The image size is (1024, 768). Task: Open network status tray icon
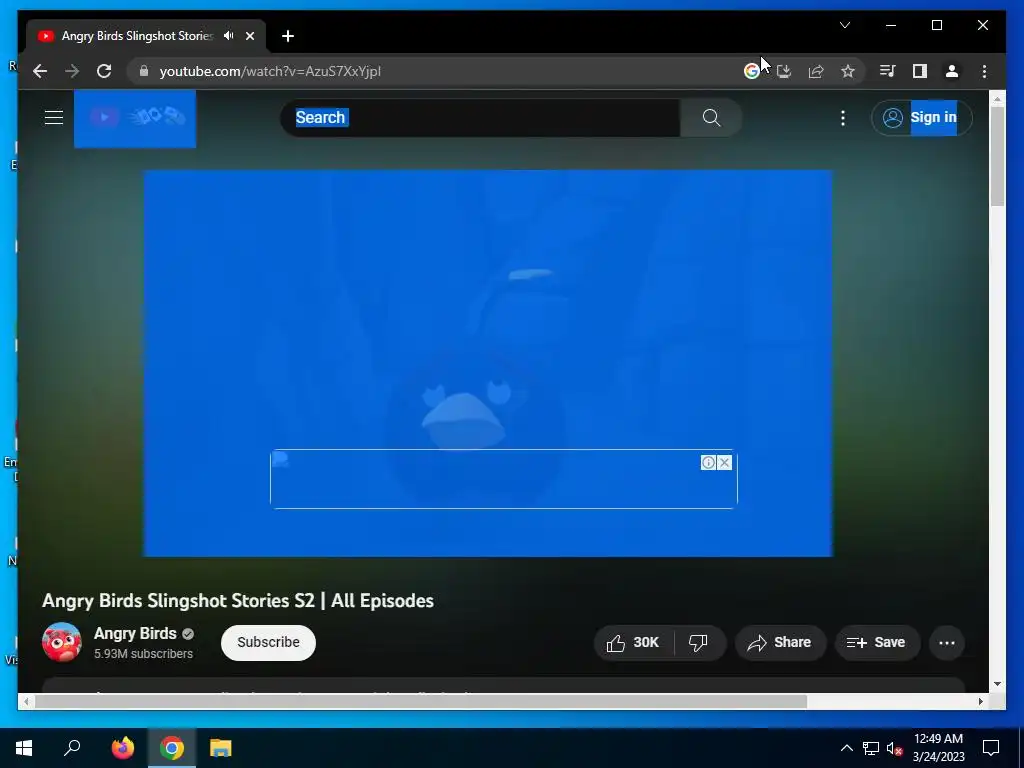pyautogui.click(x=871, y=748)
